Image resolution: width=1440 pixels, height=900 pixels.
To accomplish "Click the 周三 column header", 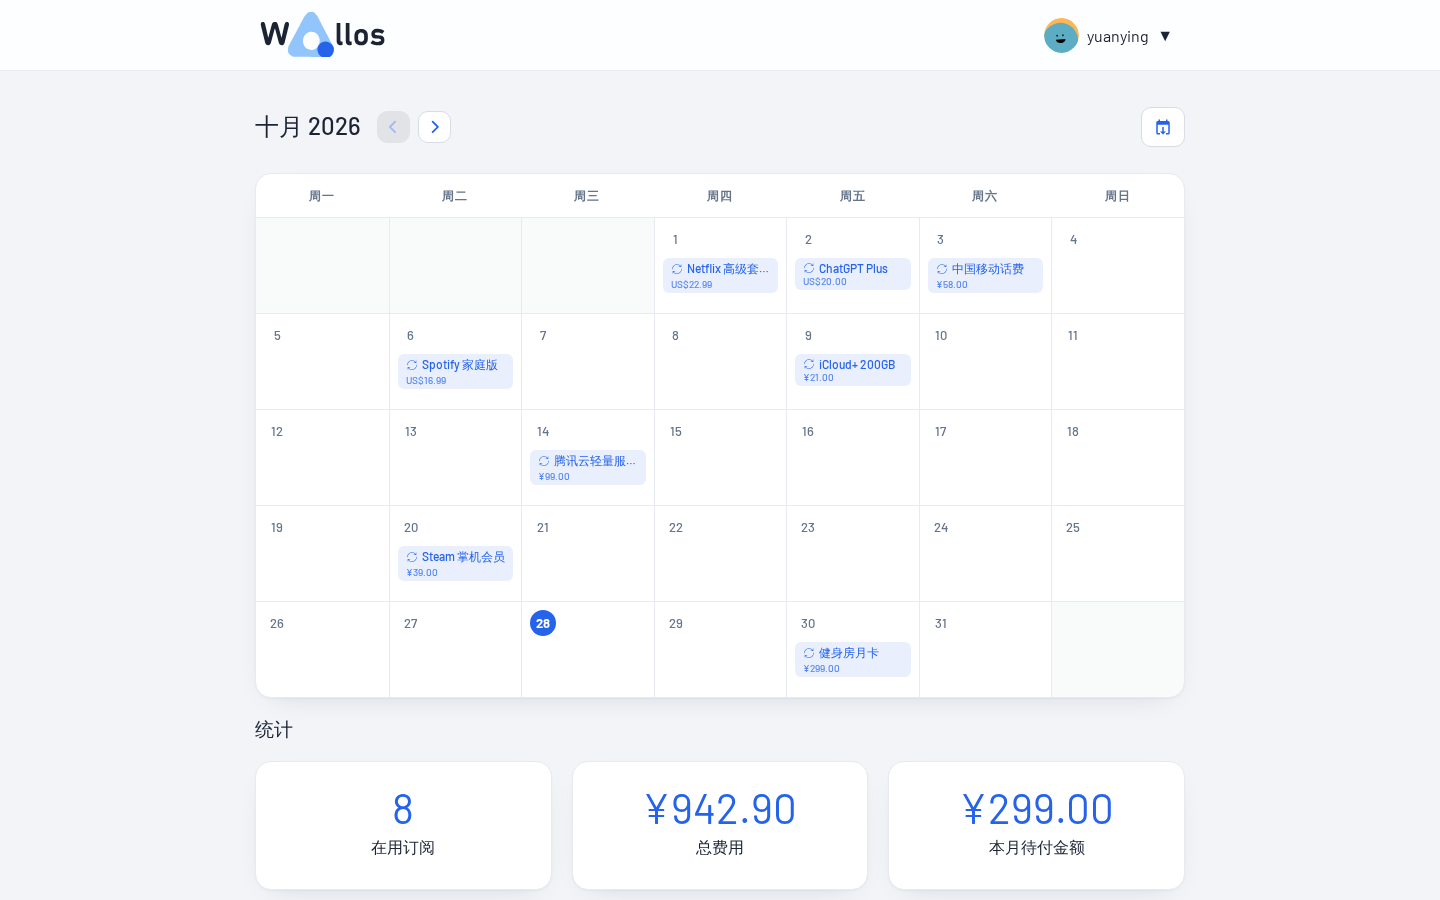I will pos(587,196).
